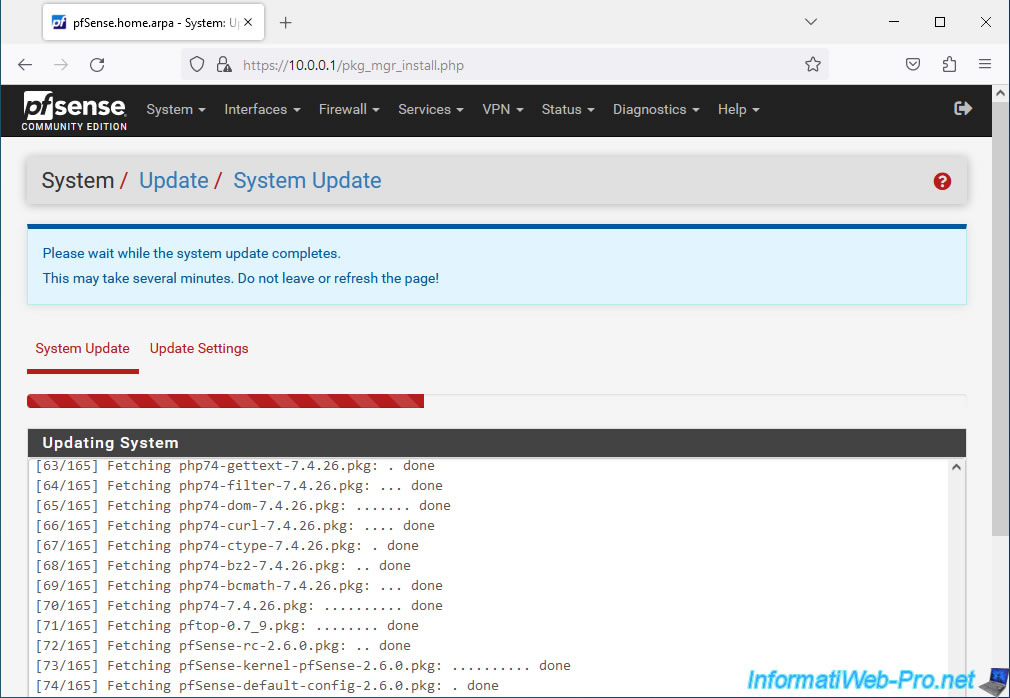
Task: Click the log line for pfSense-rc-2.6.0.pkg
Action: click(223, 645)
